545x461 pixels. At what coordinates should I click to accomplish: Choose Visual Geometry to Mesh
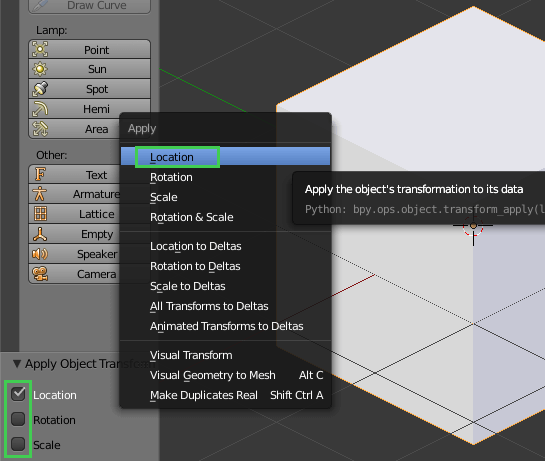225,375
